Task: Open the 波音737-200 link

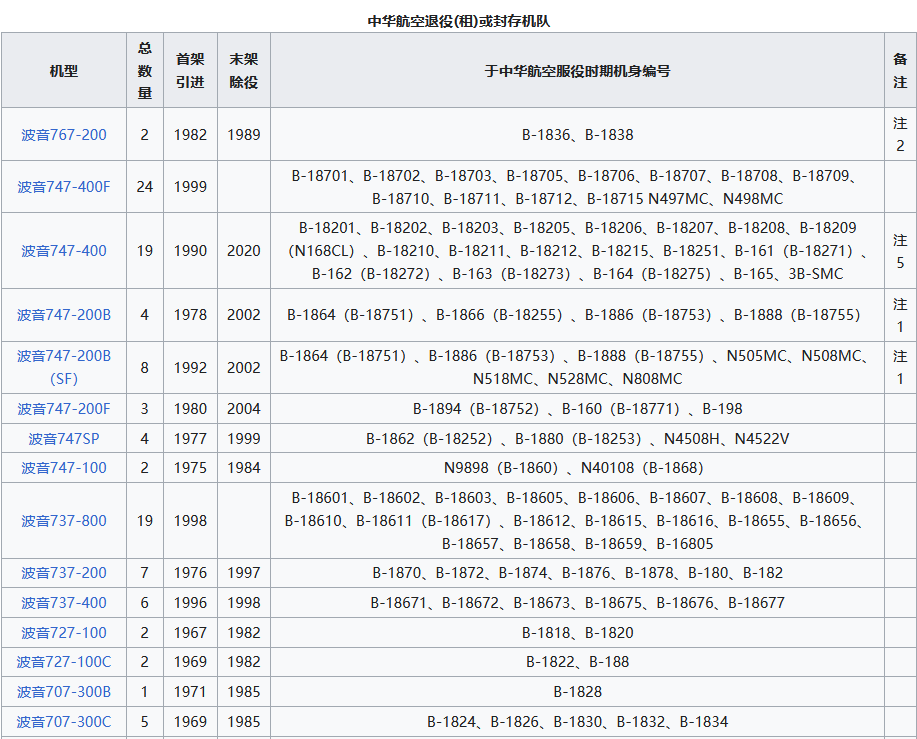Action: [x=64, y=572]
